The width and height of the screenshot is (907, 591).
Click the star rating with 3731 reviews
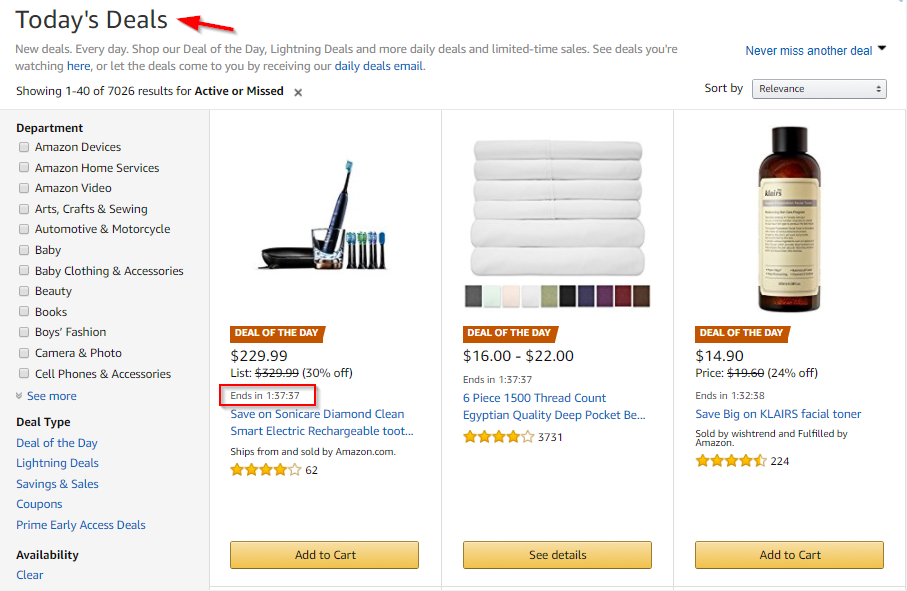499,437
